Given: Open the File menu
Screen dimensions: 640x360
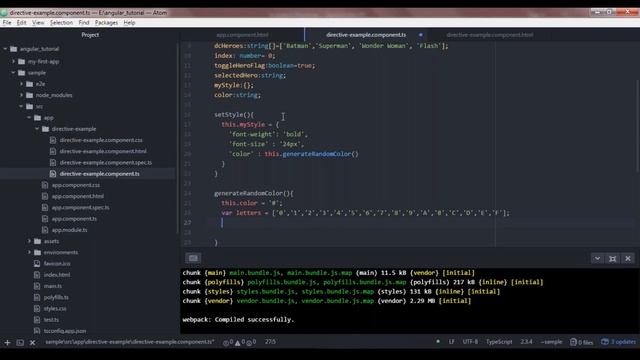Looking at the screenshot, I should pos(7,23).
